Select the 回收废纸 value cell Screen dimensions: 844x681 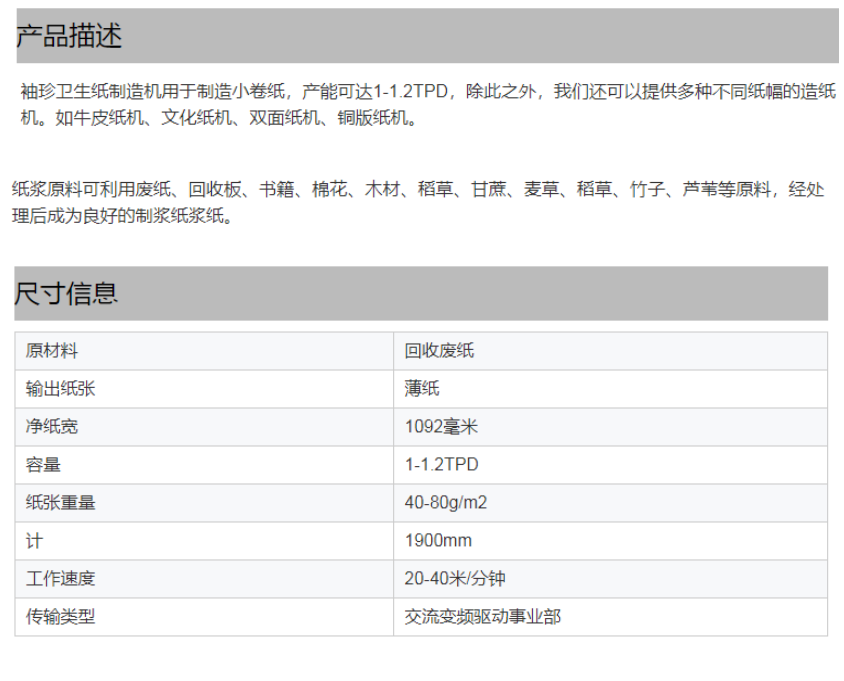click(439, 351)
